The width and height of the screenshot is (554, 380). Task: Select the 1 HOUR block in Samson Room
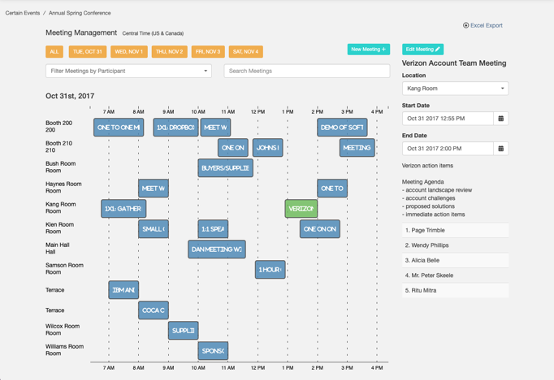pos(270,269)
